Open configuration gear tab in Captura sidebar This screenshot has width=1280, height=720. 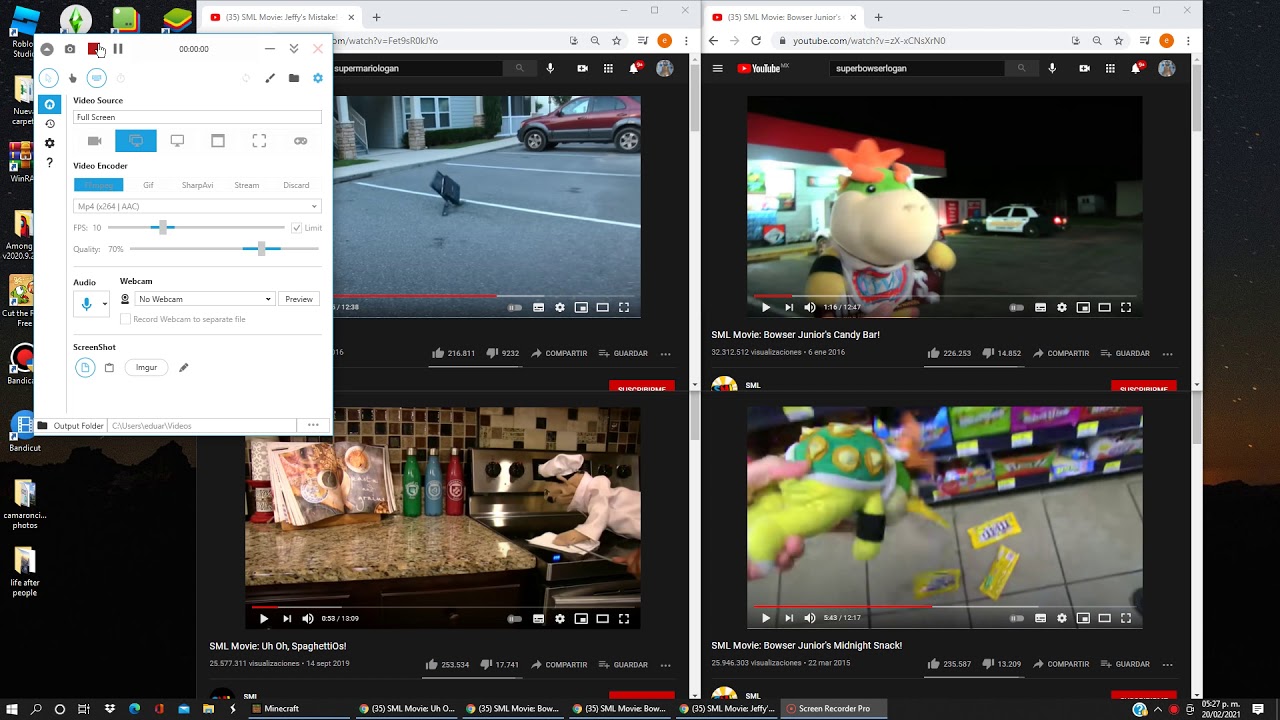pos(49,143)
